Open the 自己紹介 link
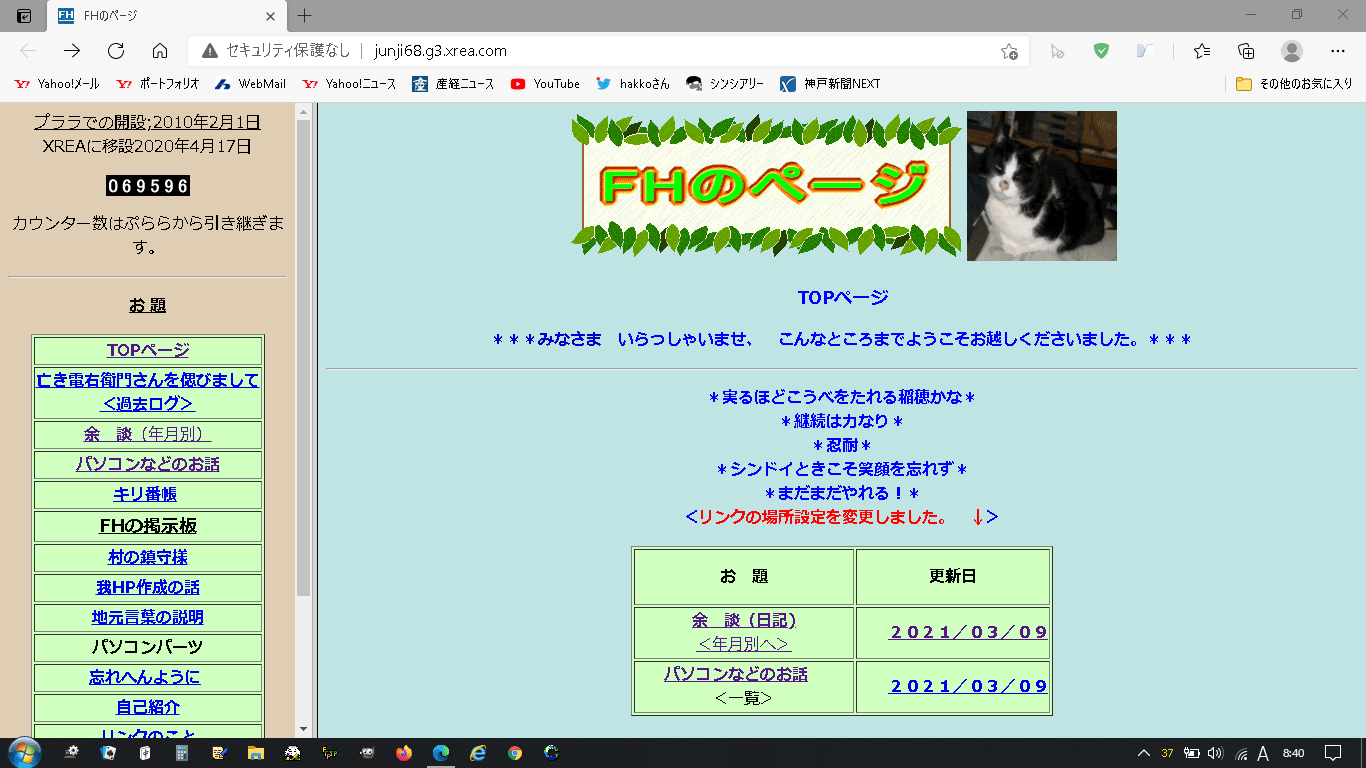Screen dimensions: 1366x768 tap(148, 707)
